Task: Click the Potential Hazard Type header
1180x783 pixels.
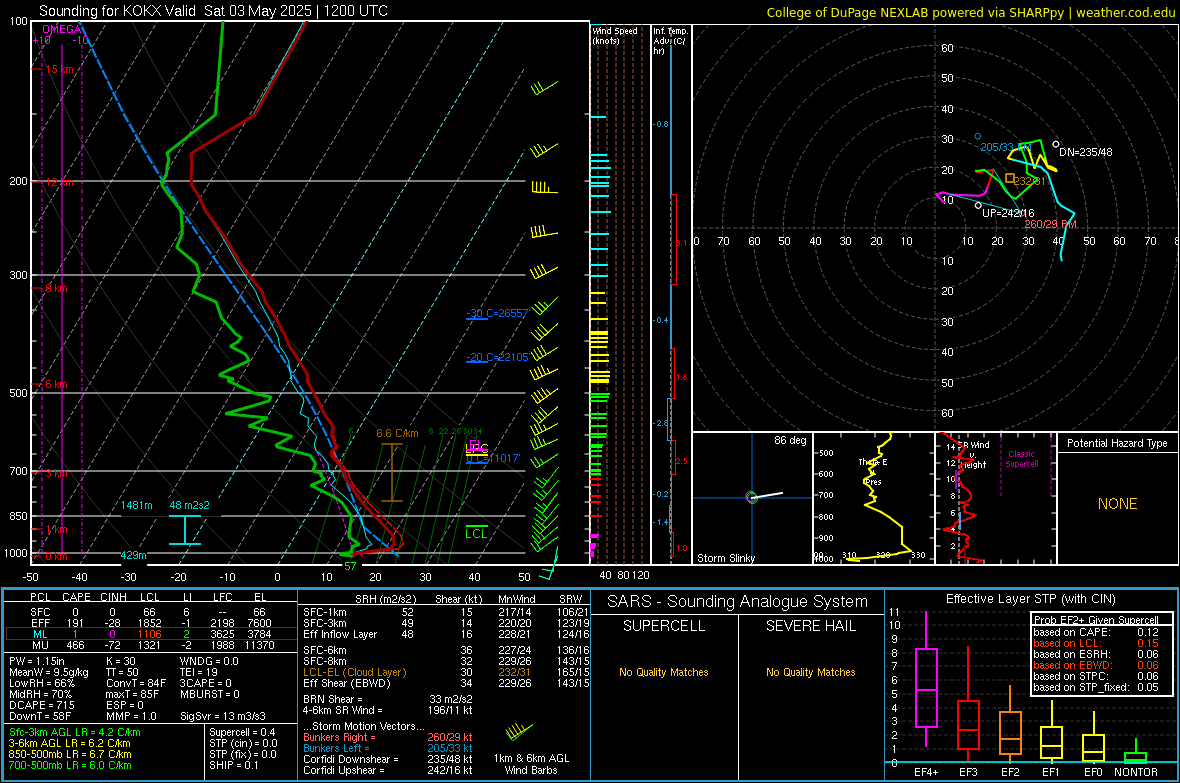Action: tap(1117, 443)
